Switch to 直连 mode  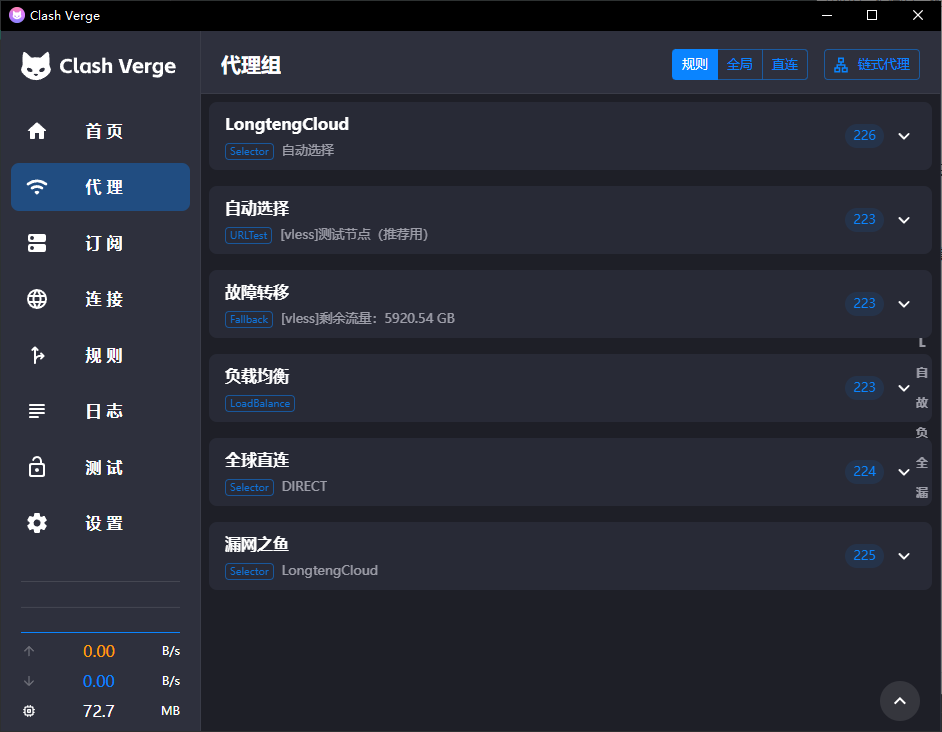(785, 64)
